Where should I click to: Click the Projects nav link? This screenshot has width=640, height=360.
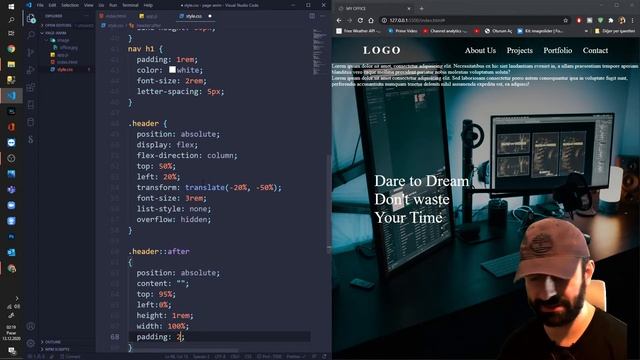point(520,51)
